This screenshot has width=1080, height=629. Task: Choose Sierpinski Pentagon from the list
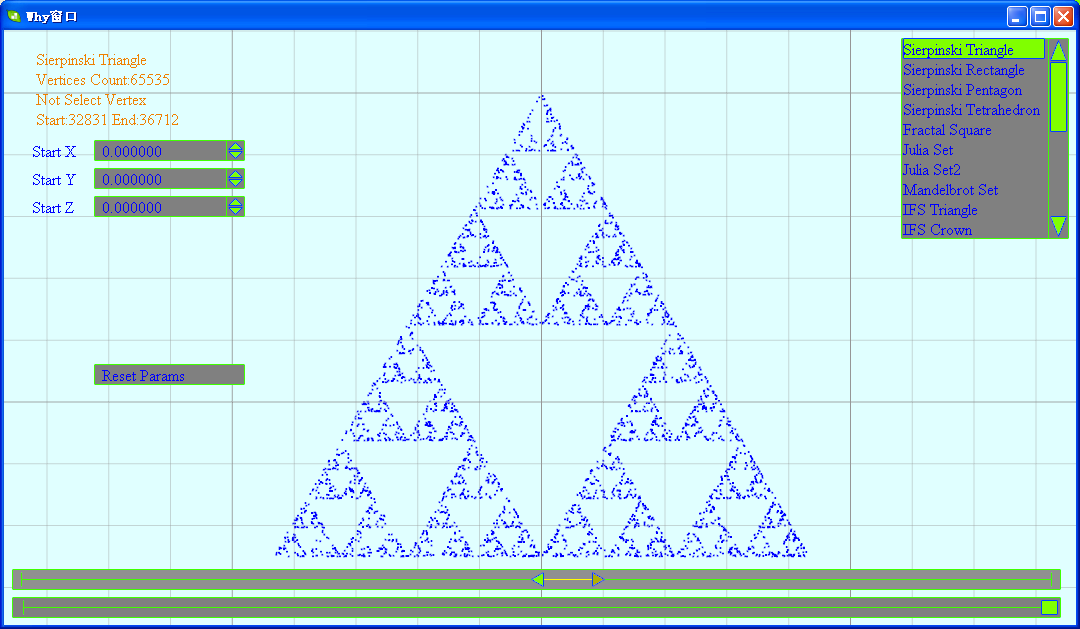click(974, 90)
